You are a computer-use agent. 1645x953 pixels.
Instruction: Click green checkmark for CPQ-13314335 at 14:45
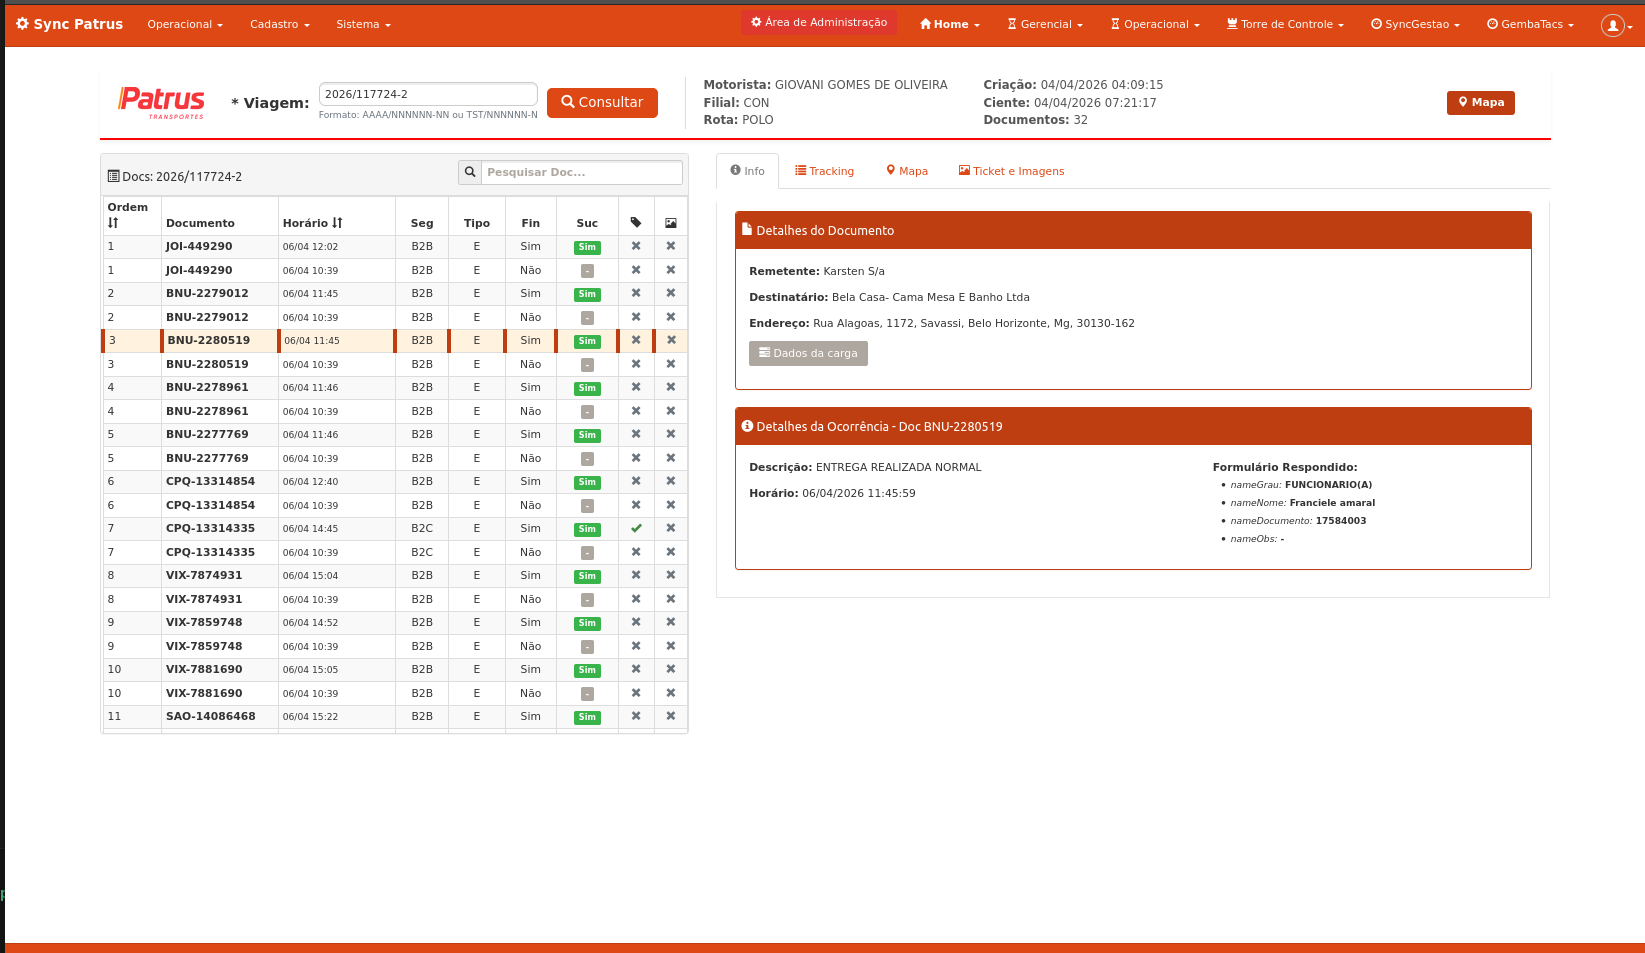tap(636, 528)
